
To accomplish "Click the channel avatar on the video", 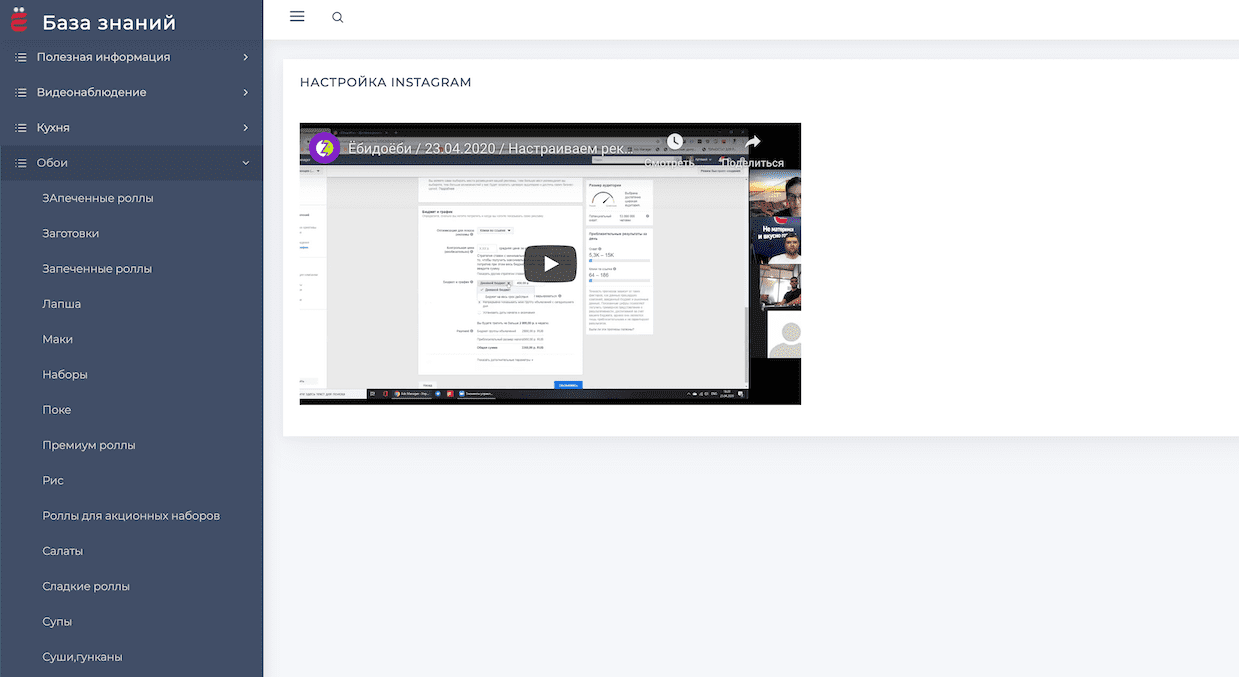I will click(x=324, y=148).
